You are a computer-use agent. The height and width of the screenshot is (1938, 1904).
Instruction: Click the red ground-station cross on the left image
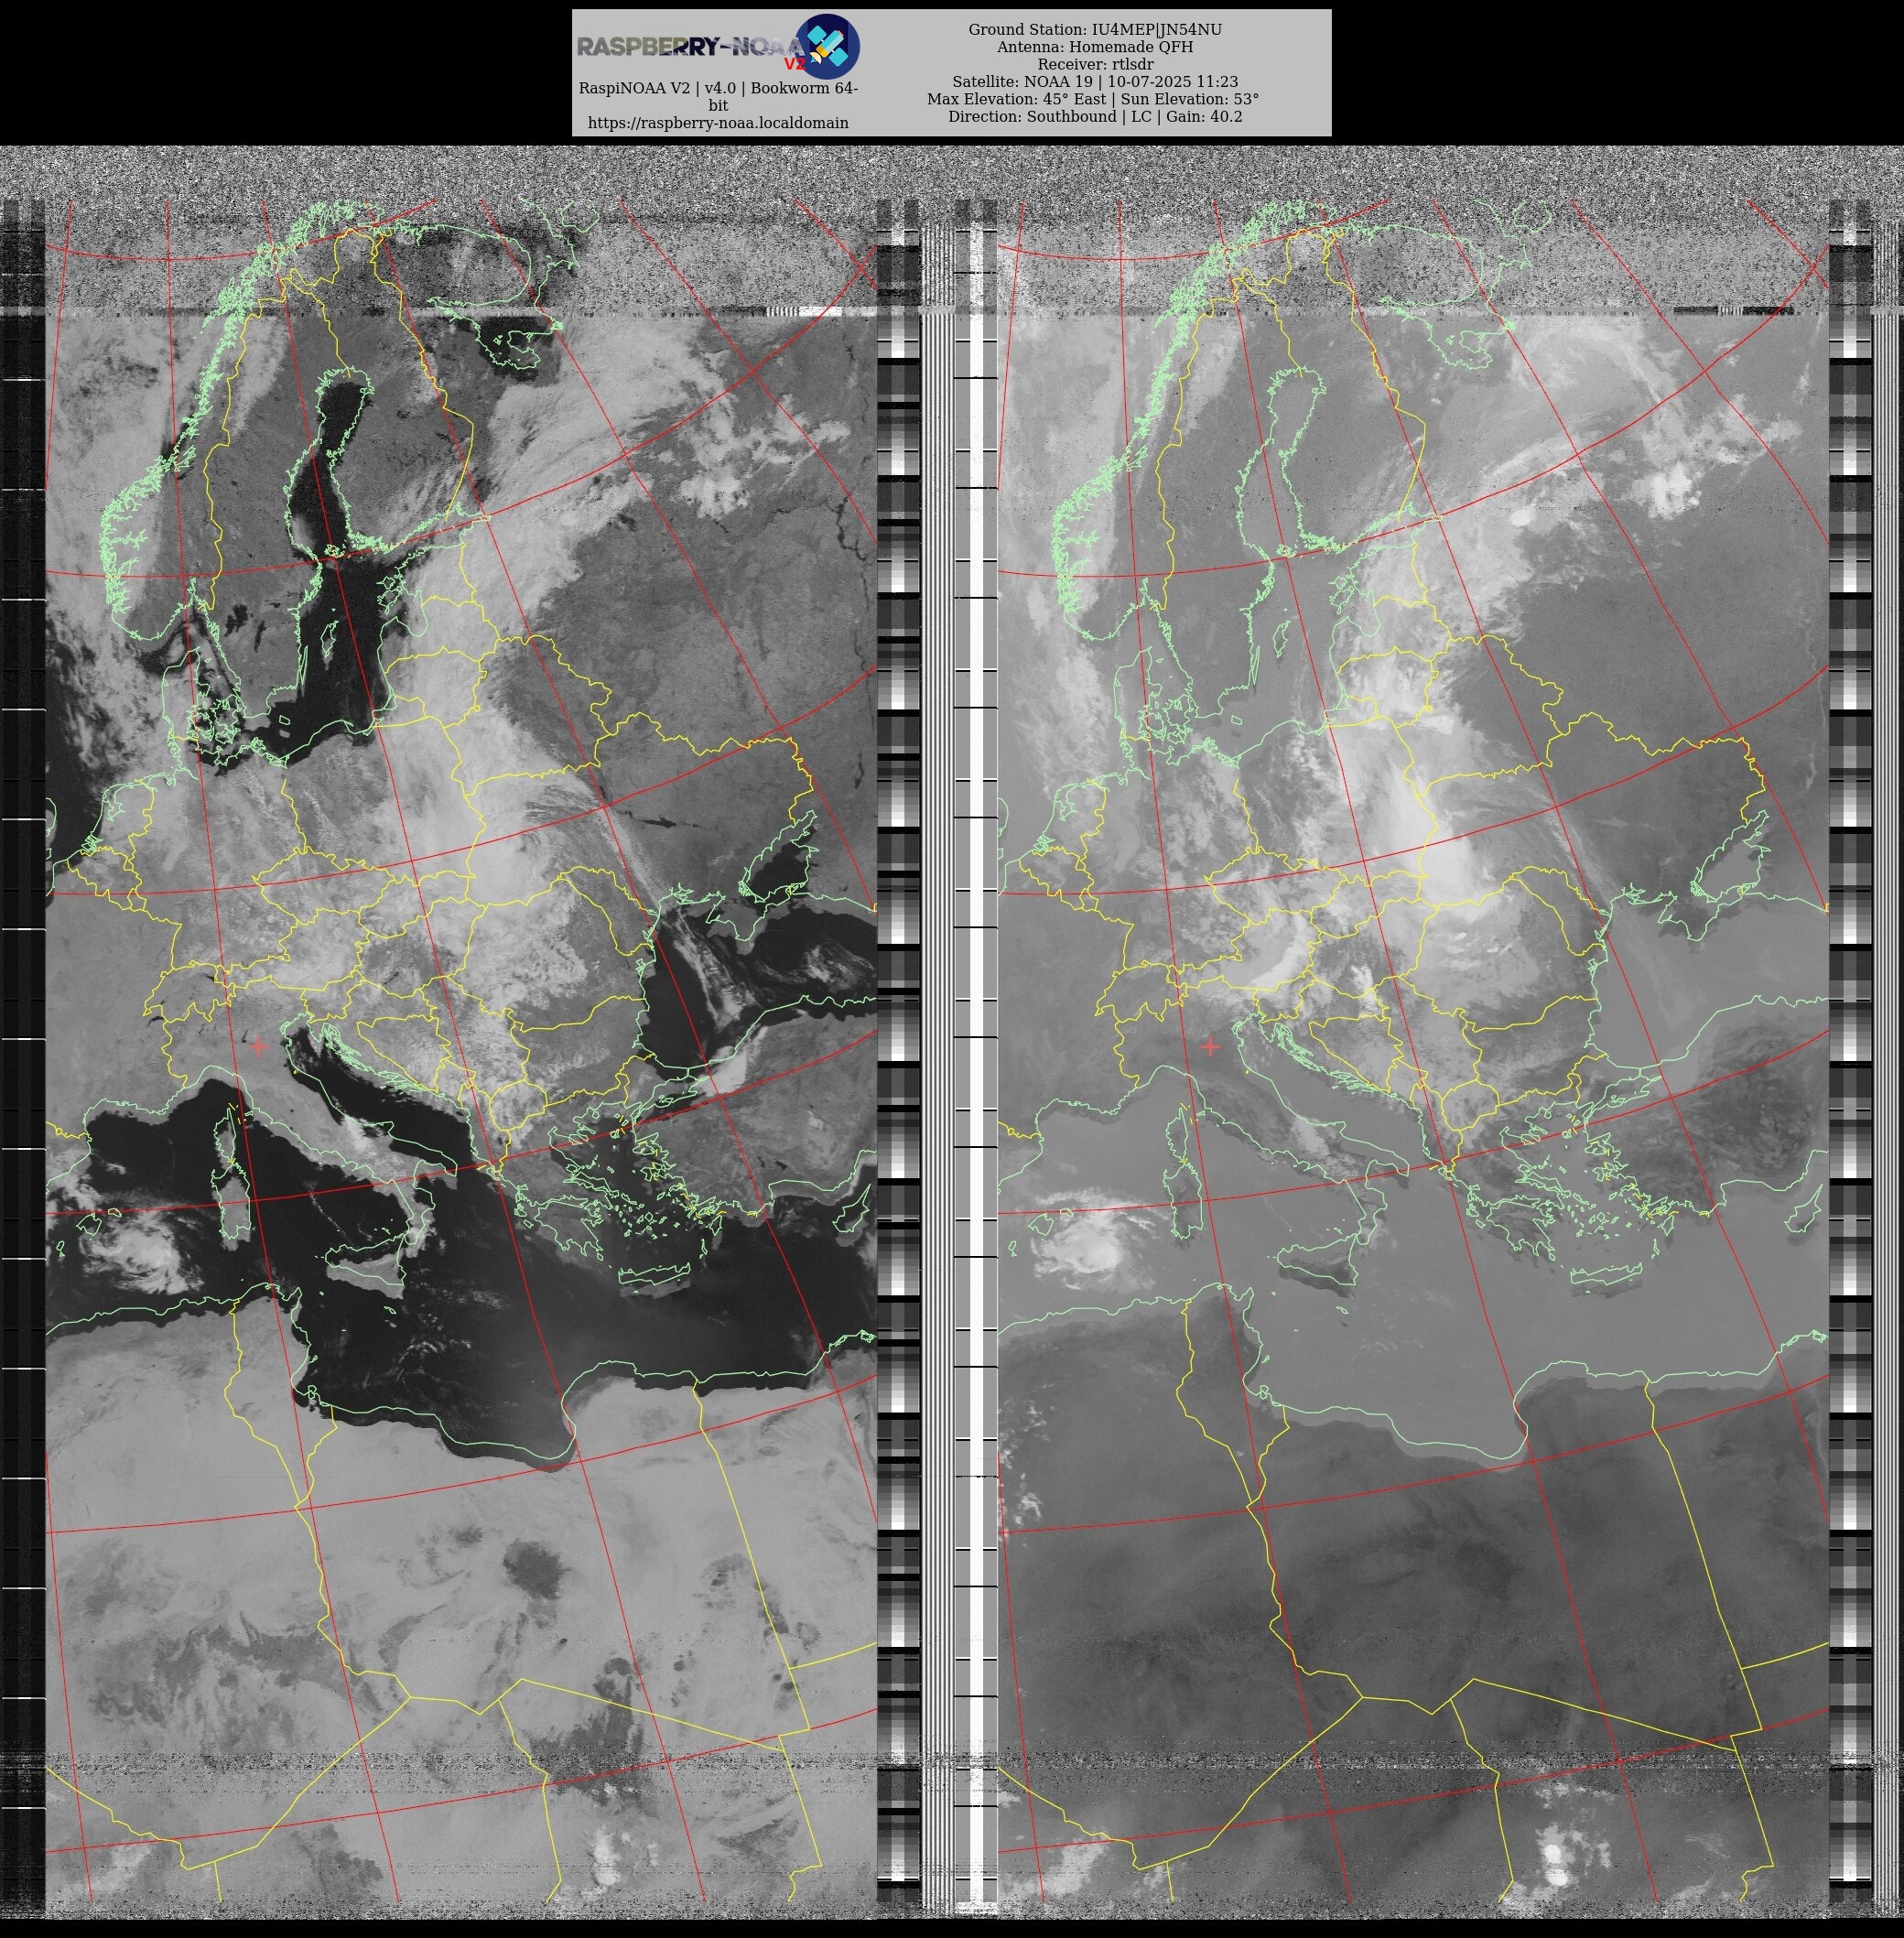(x=258, y=1046)
